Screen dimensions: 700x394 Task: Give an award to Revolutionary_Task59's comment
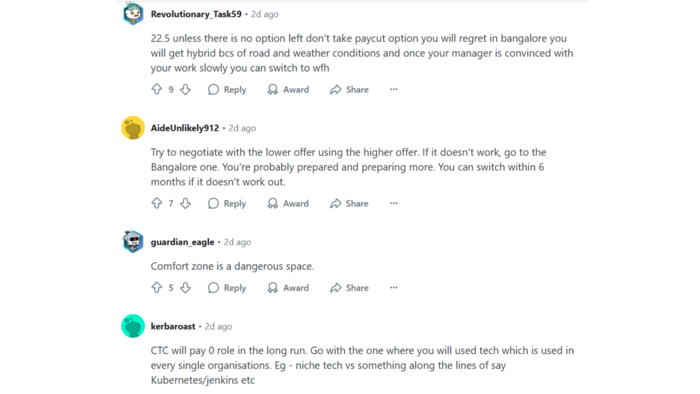tap(288, 89)
